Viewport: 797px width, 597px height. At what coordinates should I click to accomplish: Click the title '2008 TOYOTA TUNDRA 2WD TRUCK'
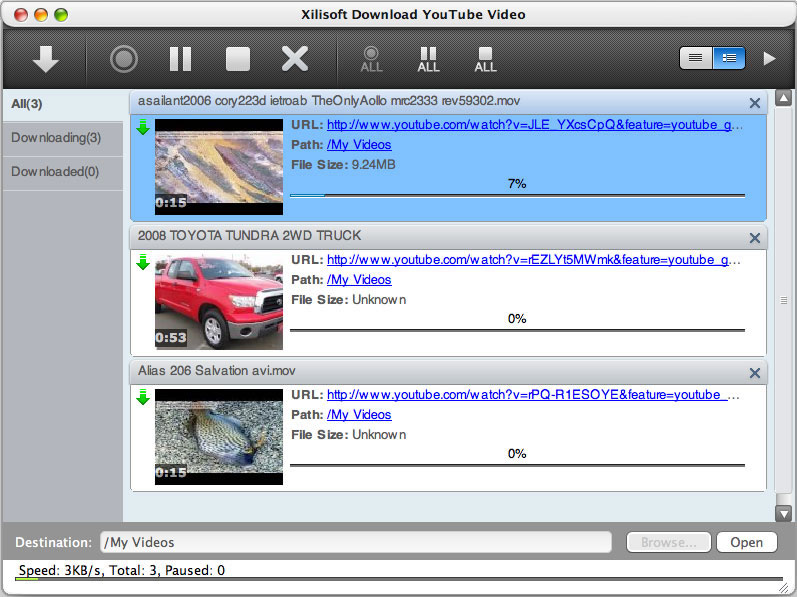250,236
